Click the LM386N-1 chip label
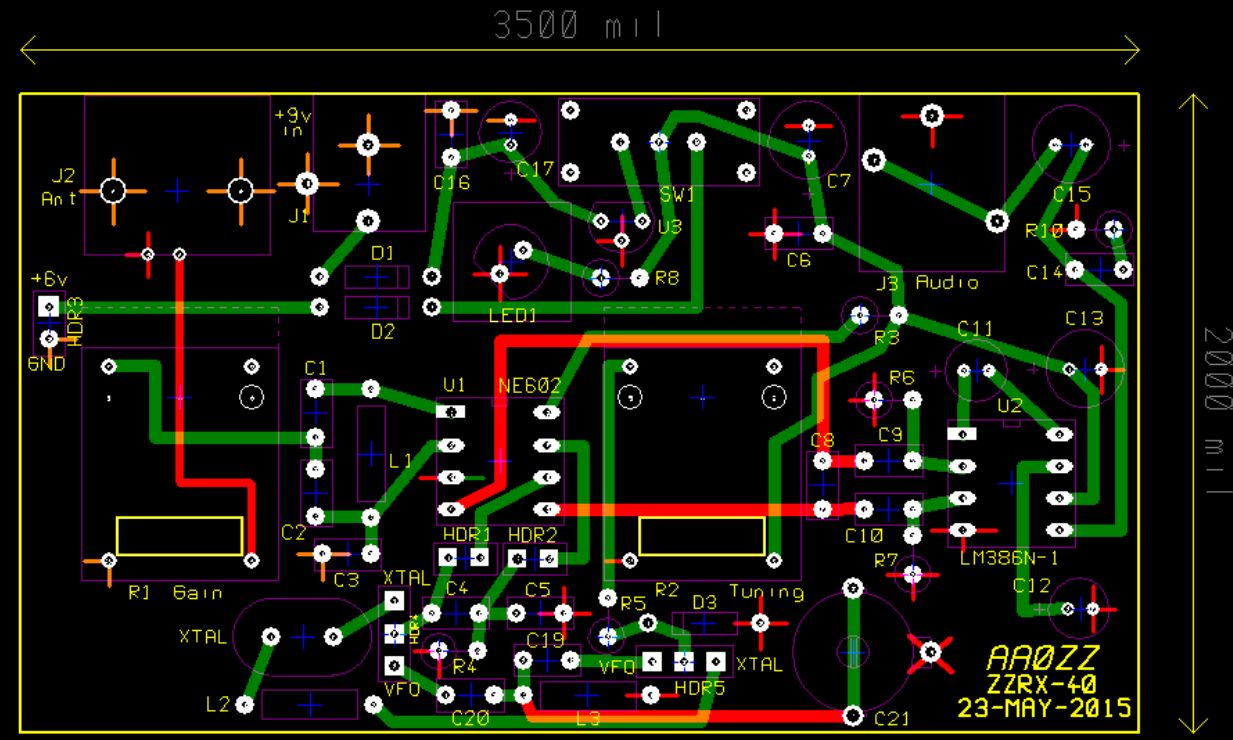This screenshot has width=1233, height=740. point(1008,558)
